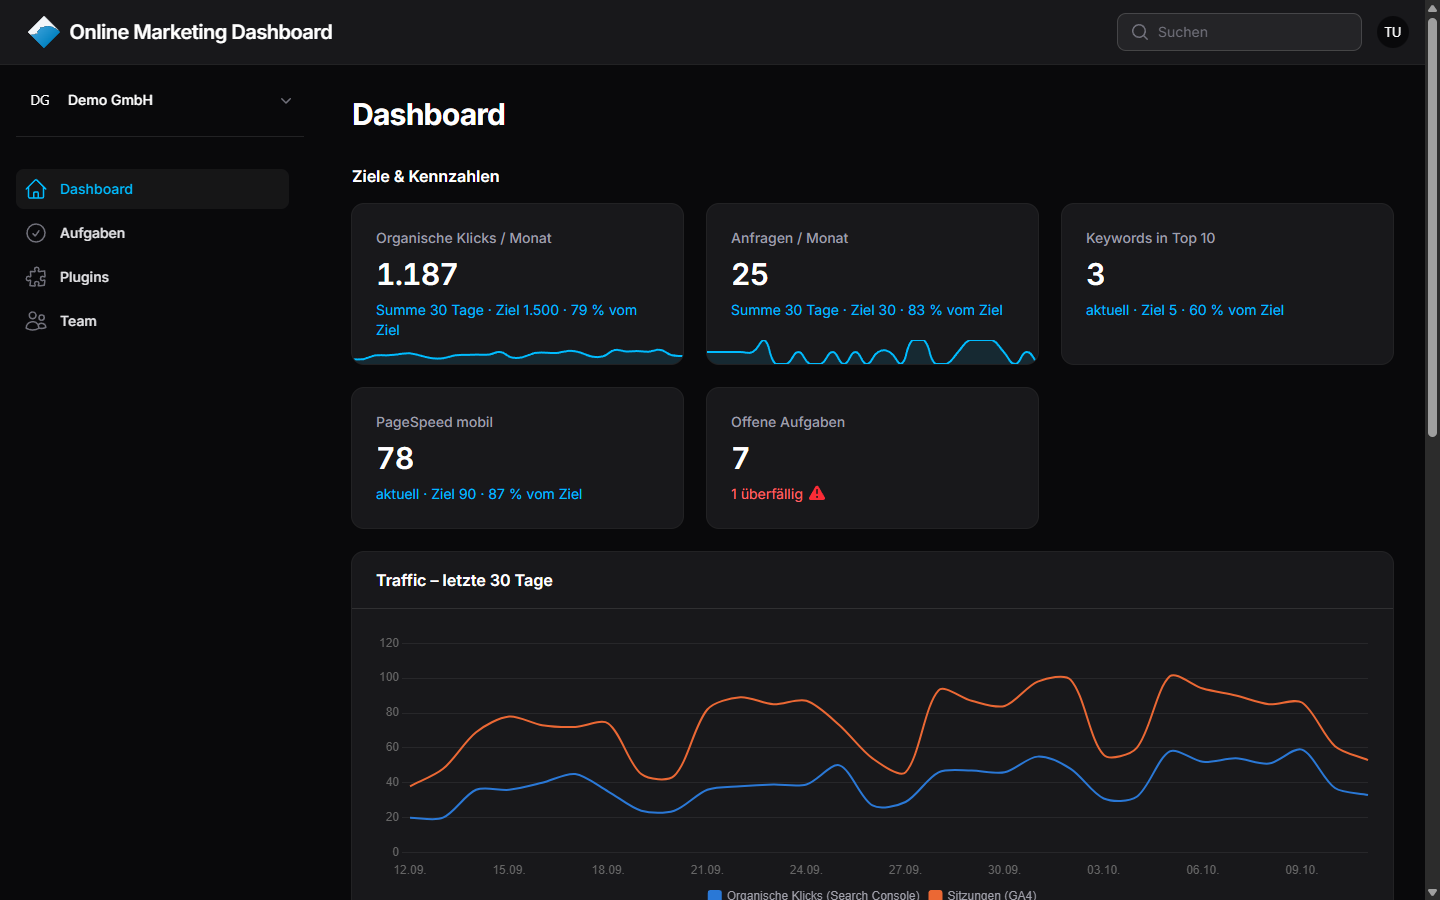The image size is (1440, 900).
Task: Click the "1 überfällig" text
Action: 767,494
